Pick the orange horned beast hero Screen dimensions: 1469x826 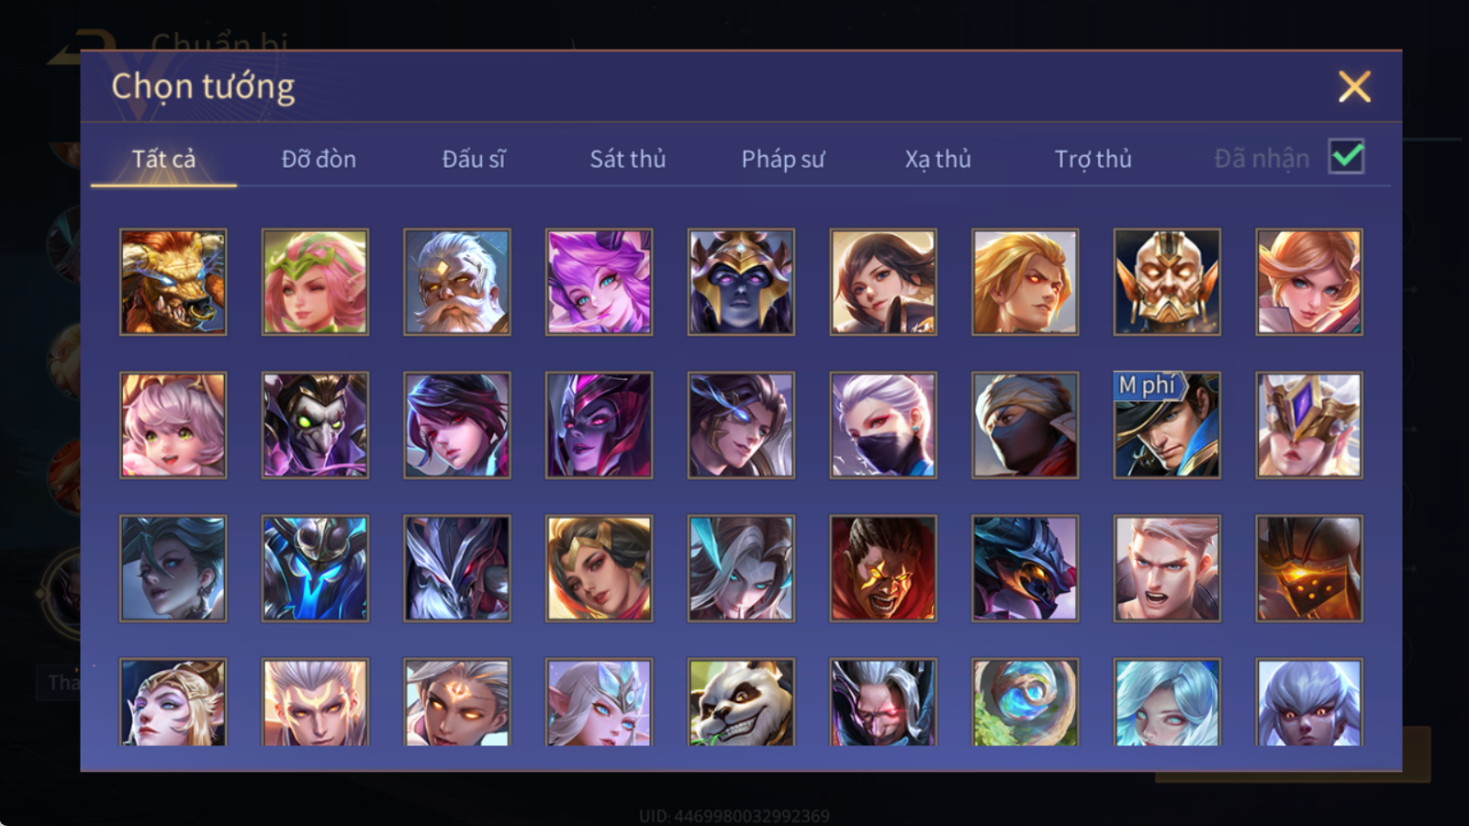pos(173,282)
